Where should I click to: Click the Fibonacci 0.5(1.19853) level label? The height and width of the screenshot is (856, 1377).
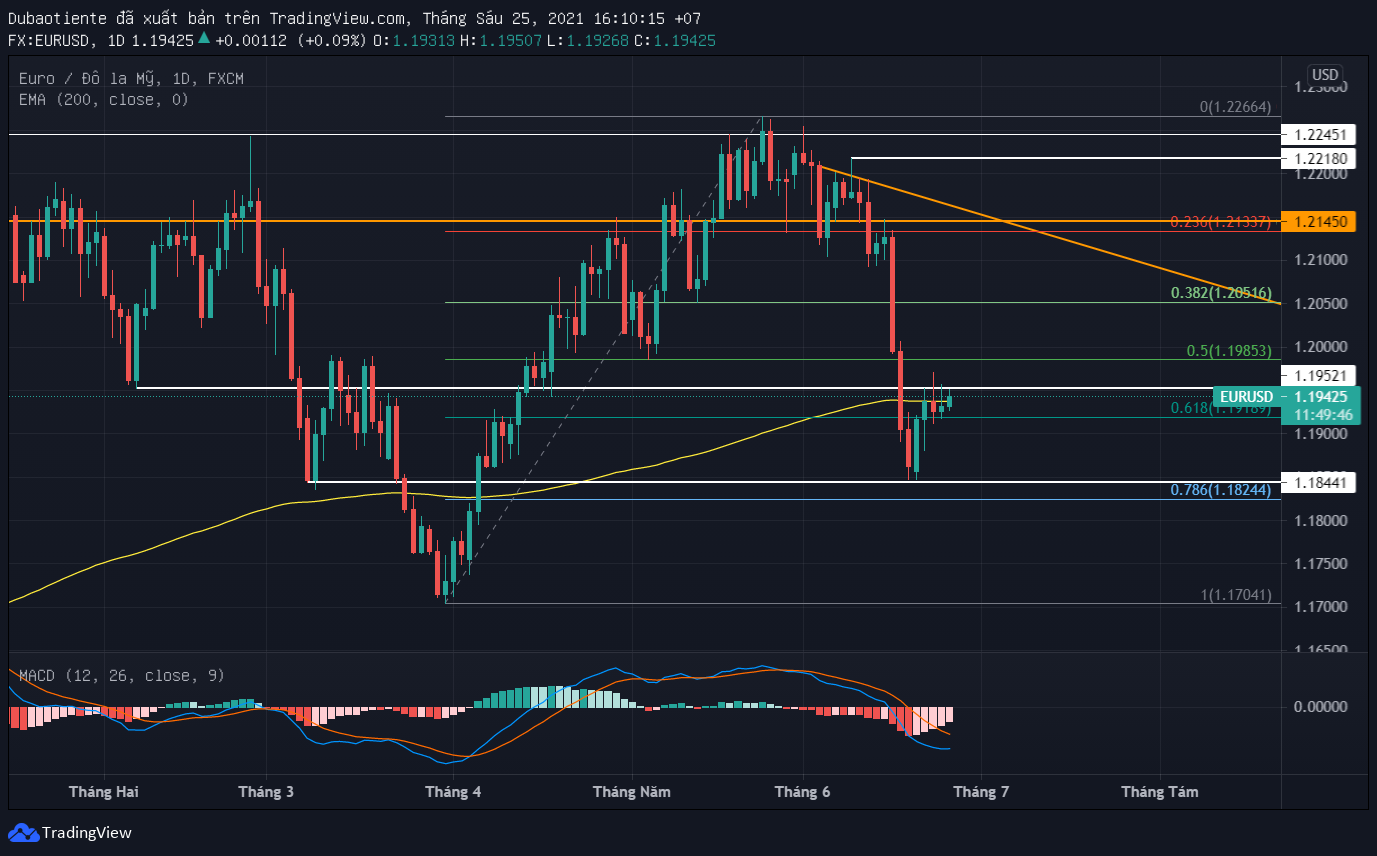(1229, 351)
